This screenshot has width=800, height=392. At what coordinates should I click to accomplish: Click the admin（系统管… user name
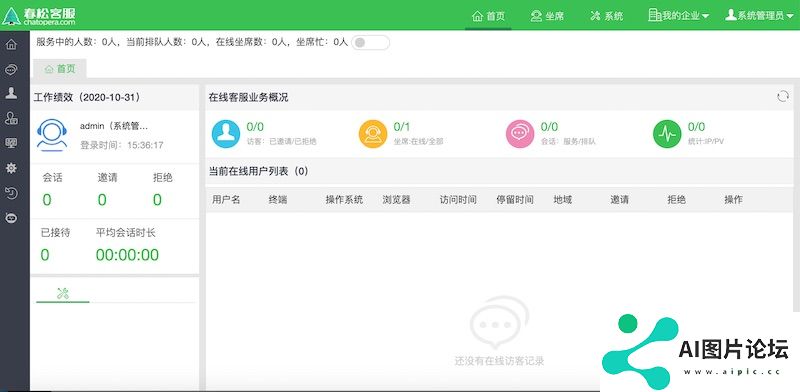tap(114, 126)
